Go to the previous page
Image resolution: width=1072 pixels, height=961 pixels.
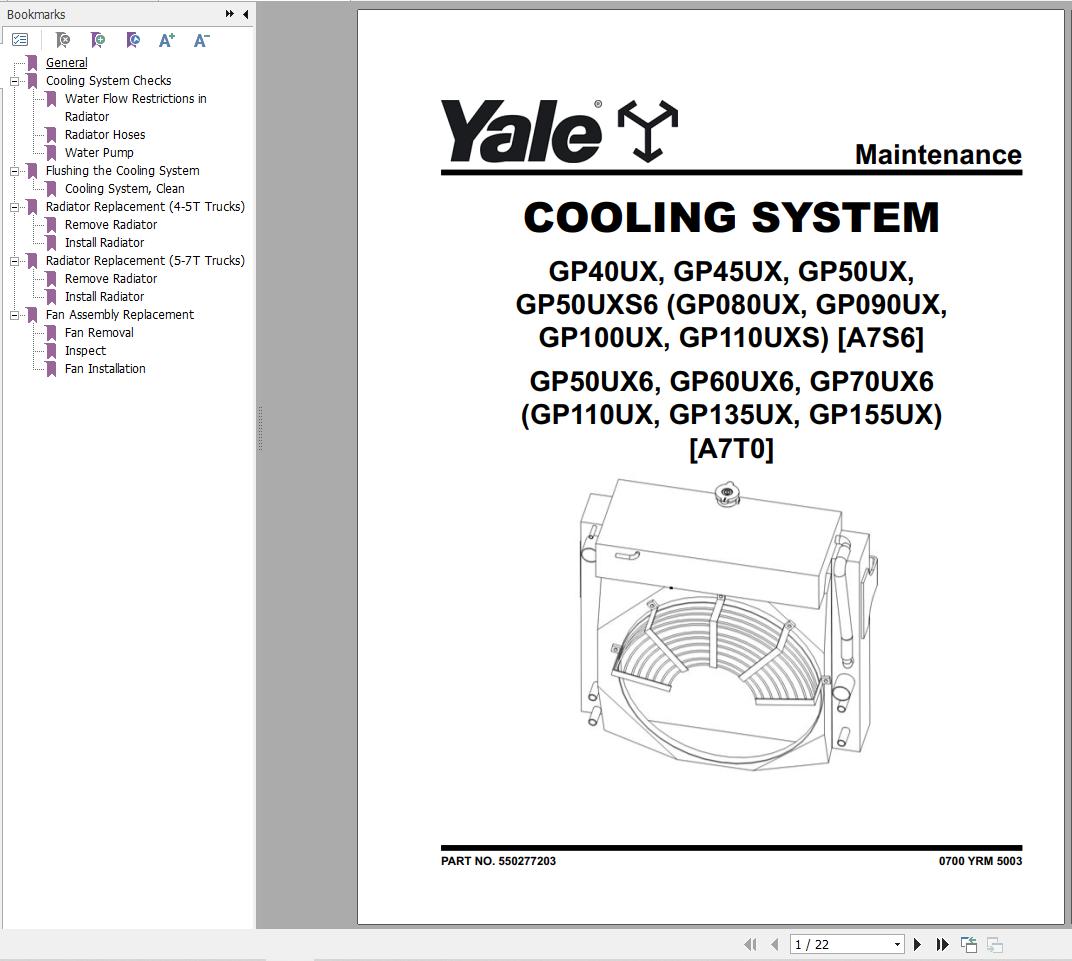point(775,945)
